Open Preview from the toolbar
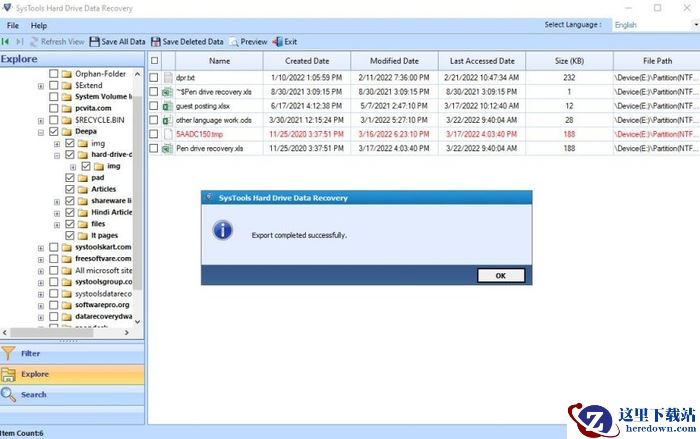Screen dimensions: 700x439 tap(248, 42)
